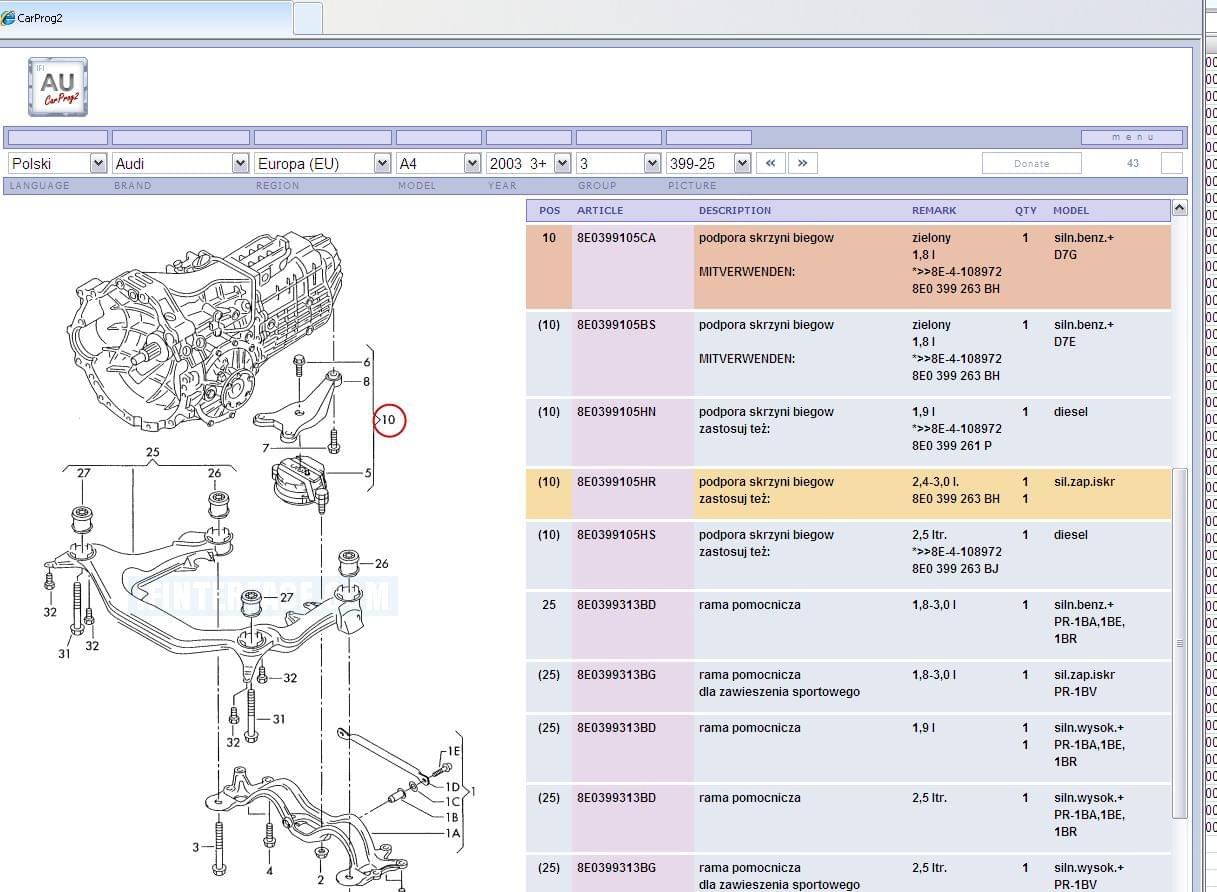1217x892 pixels.
Task: Select article 8E0399313BD with remark 1,8-3,0 l
Action: coord(616,605)
